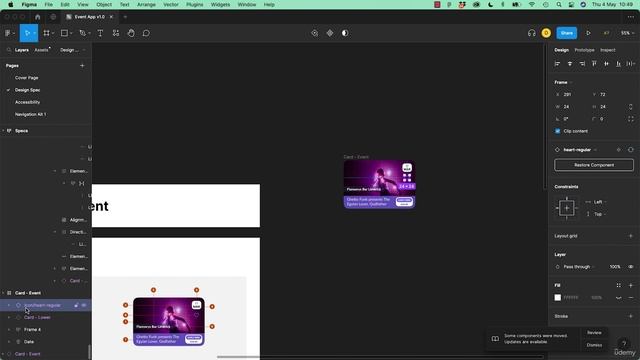Switch to the Assets tab
The width and height of the screenshot is (640, 360).
41,50
